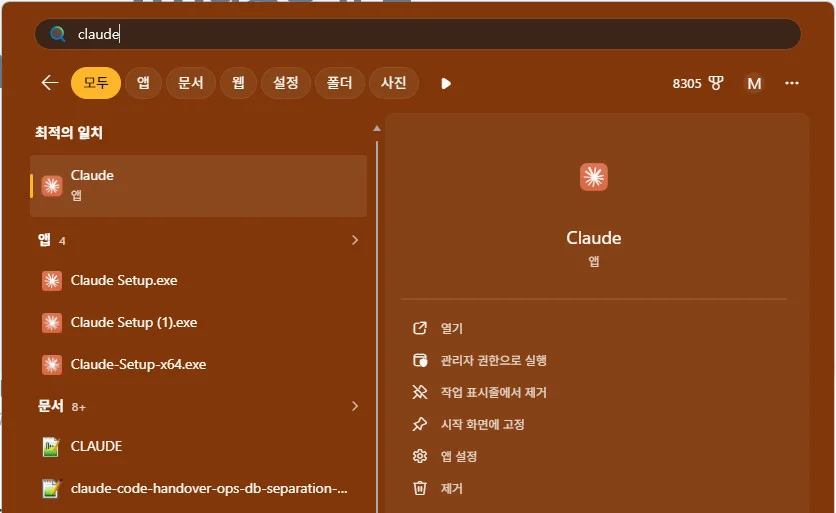Screen dimensions: 836x513
Task: Open the Claude best match result
Action: (x=198, y=186)
